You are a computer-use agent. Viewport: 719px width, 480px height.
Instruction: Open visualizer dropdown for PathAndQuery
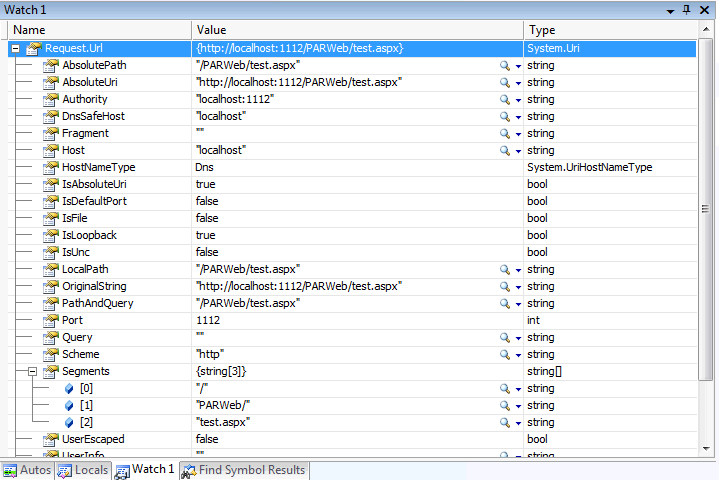pyautogui.click(x=518, y=304)
